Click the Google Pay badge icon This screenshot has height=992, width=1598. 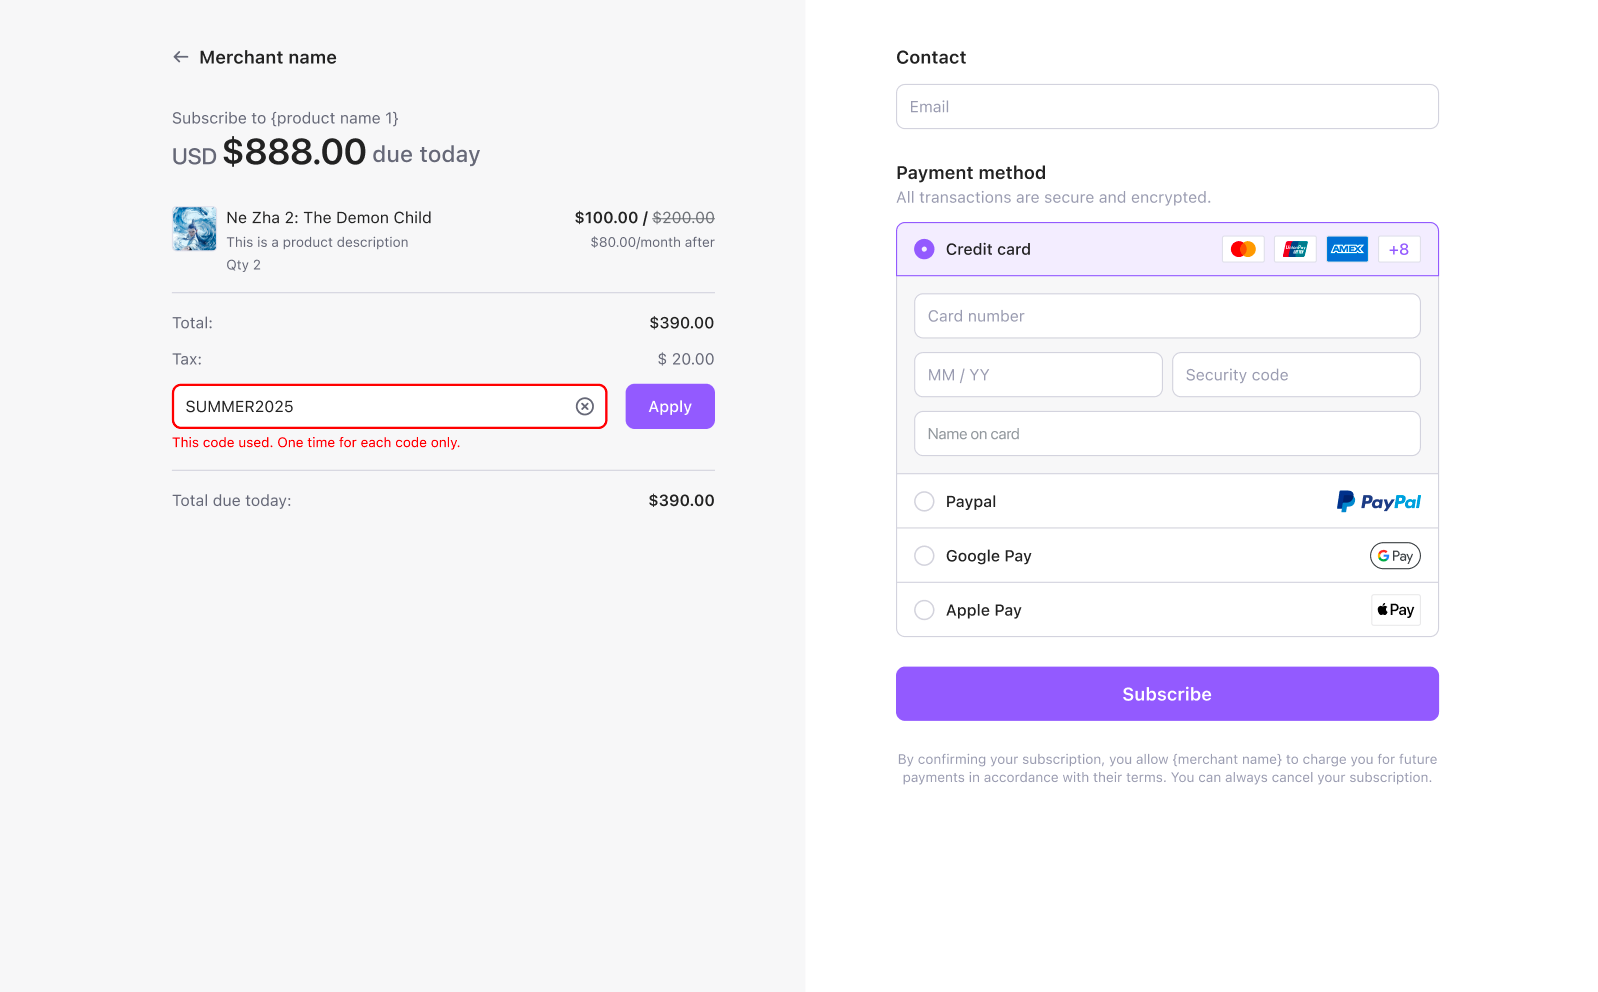1395,556
